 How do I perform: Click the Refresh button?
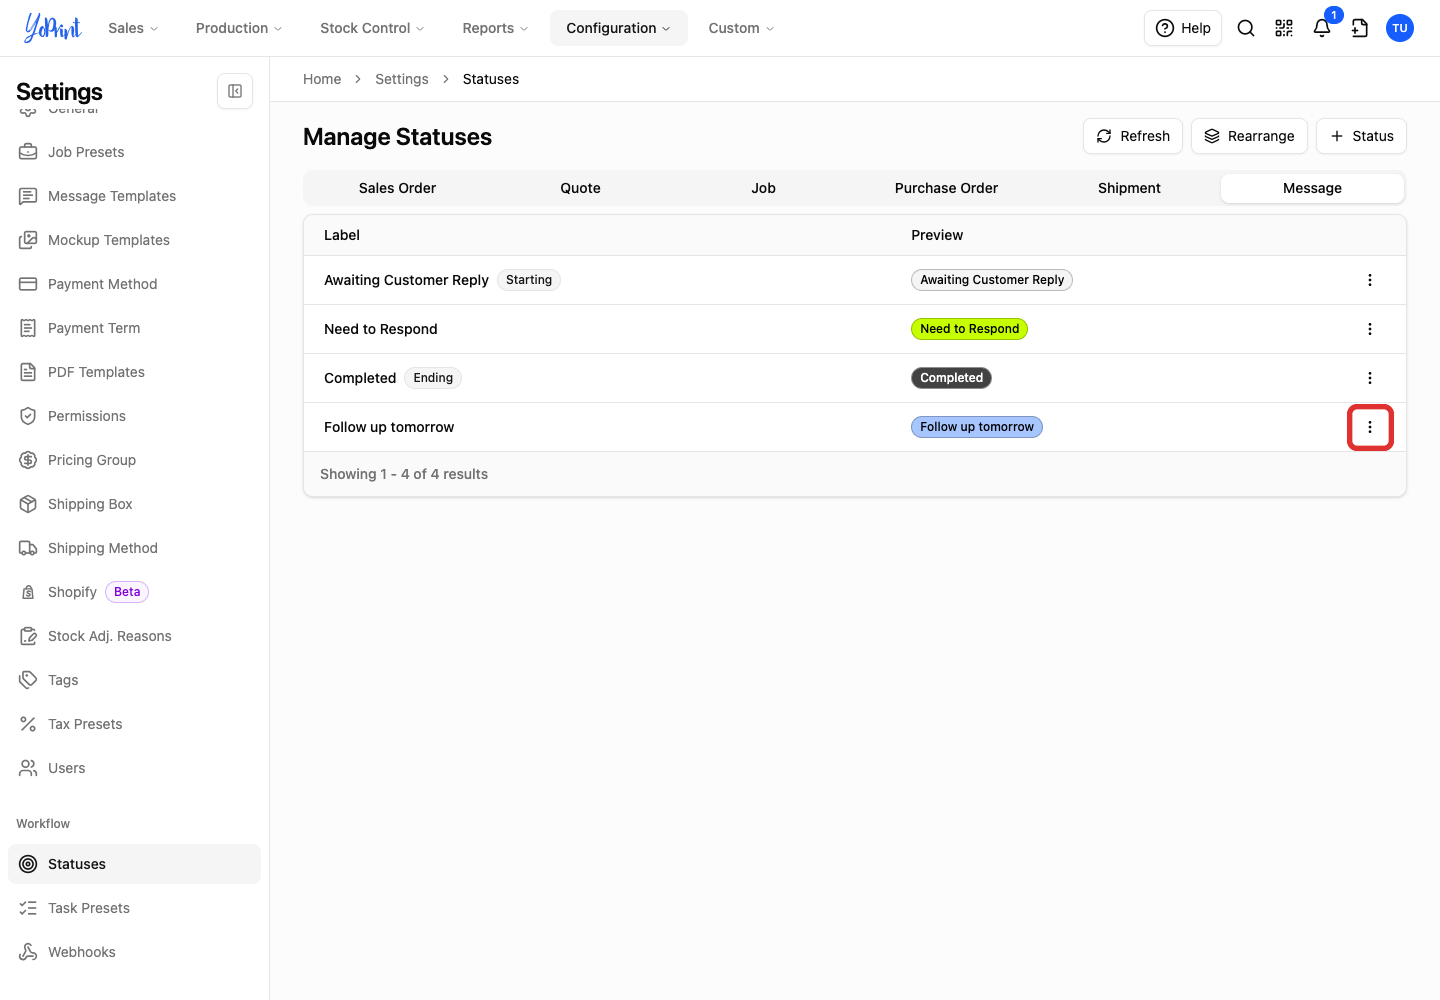1133,136
